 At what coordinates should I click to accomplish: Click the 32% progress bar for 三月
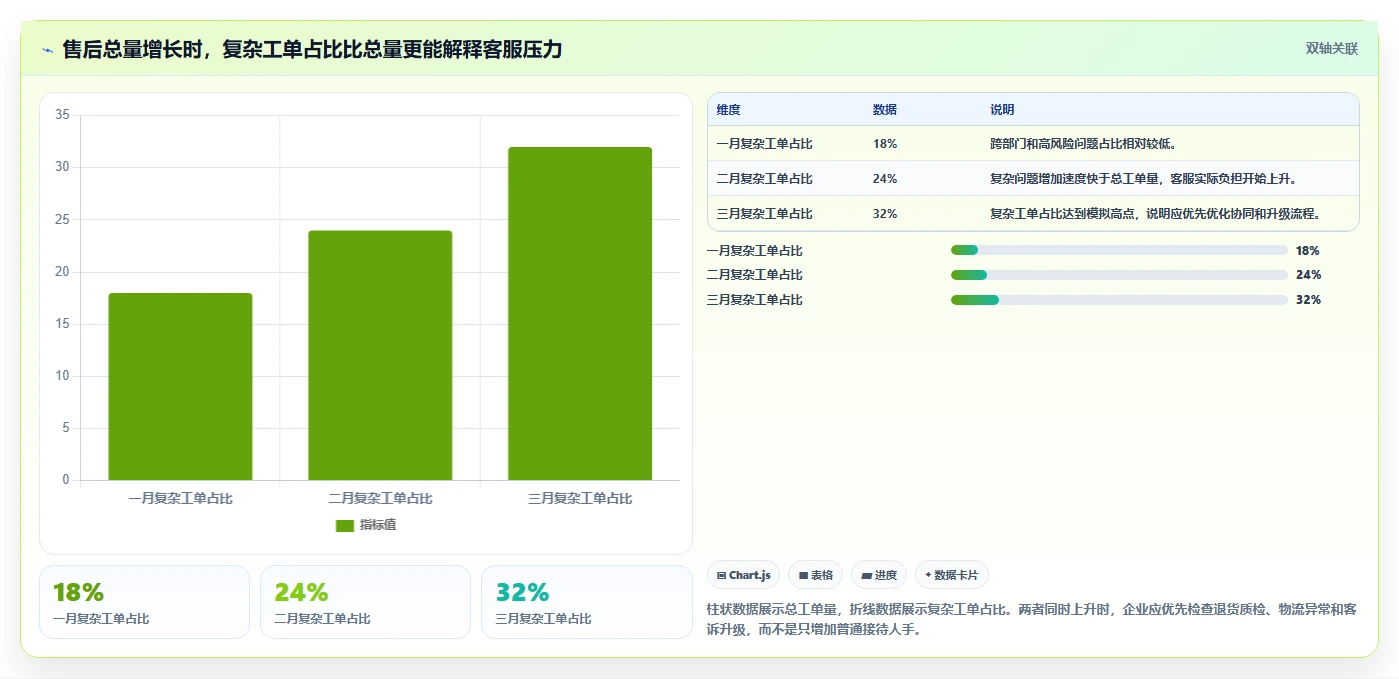(x=1119, y=300)
